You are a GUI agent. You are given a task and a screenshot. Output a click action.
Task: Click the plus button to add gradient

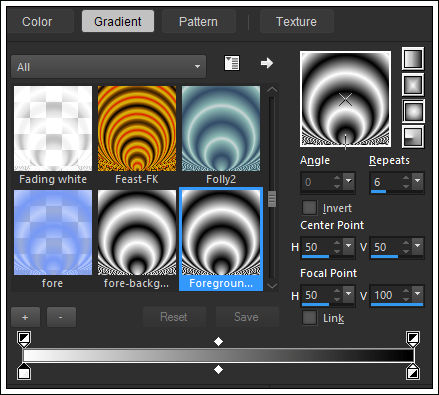tap(25, 317)
